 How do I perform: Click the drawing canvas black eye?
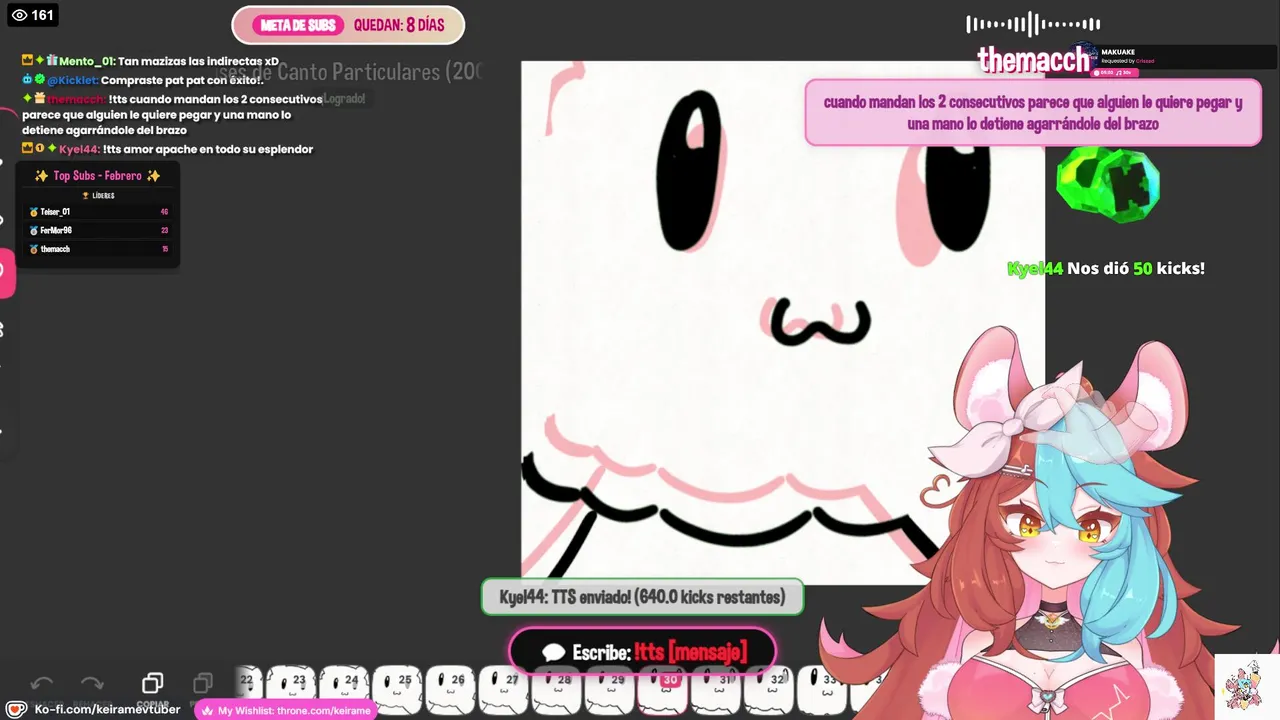(x=689, y=170)
